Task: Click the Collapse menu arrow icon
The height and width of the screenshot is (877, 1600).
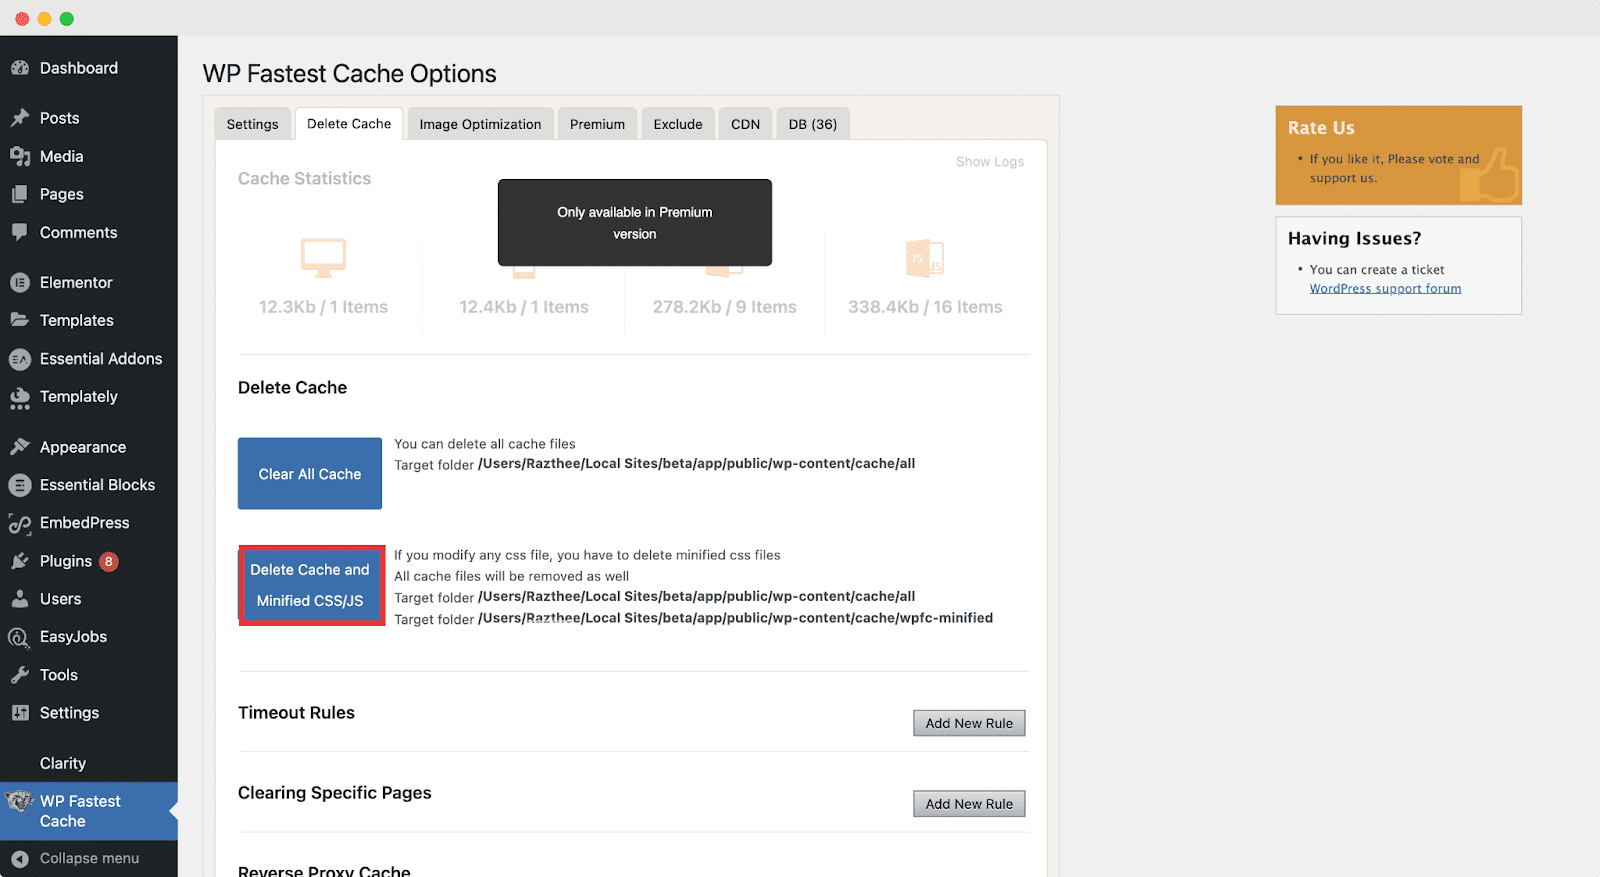Action: click(x=20, y=859)
